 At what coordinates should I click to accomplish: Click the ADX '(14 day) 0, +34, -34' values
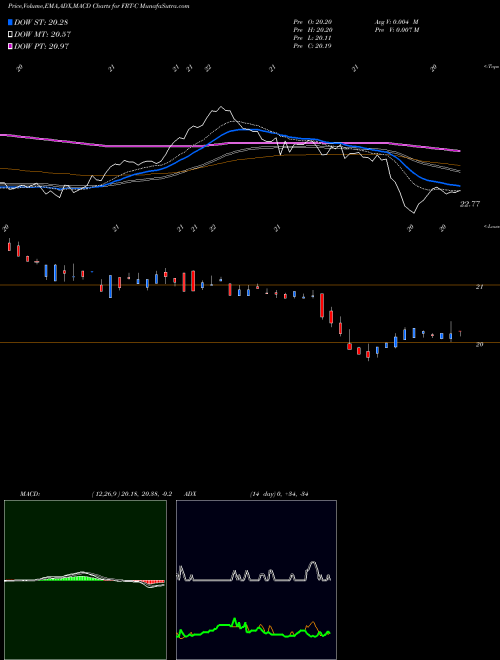(279, 494)
